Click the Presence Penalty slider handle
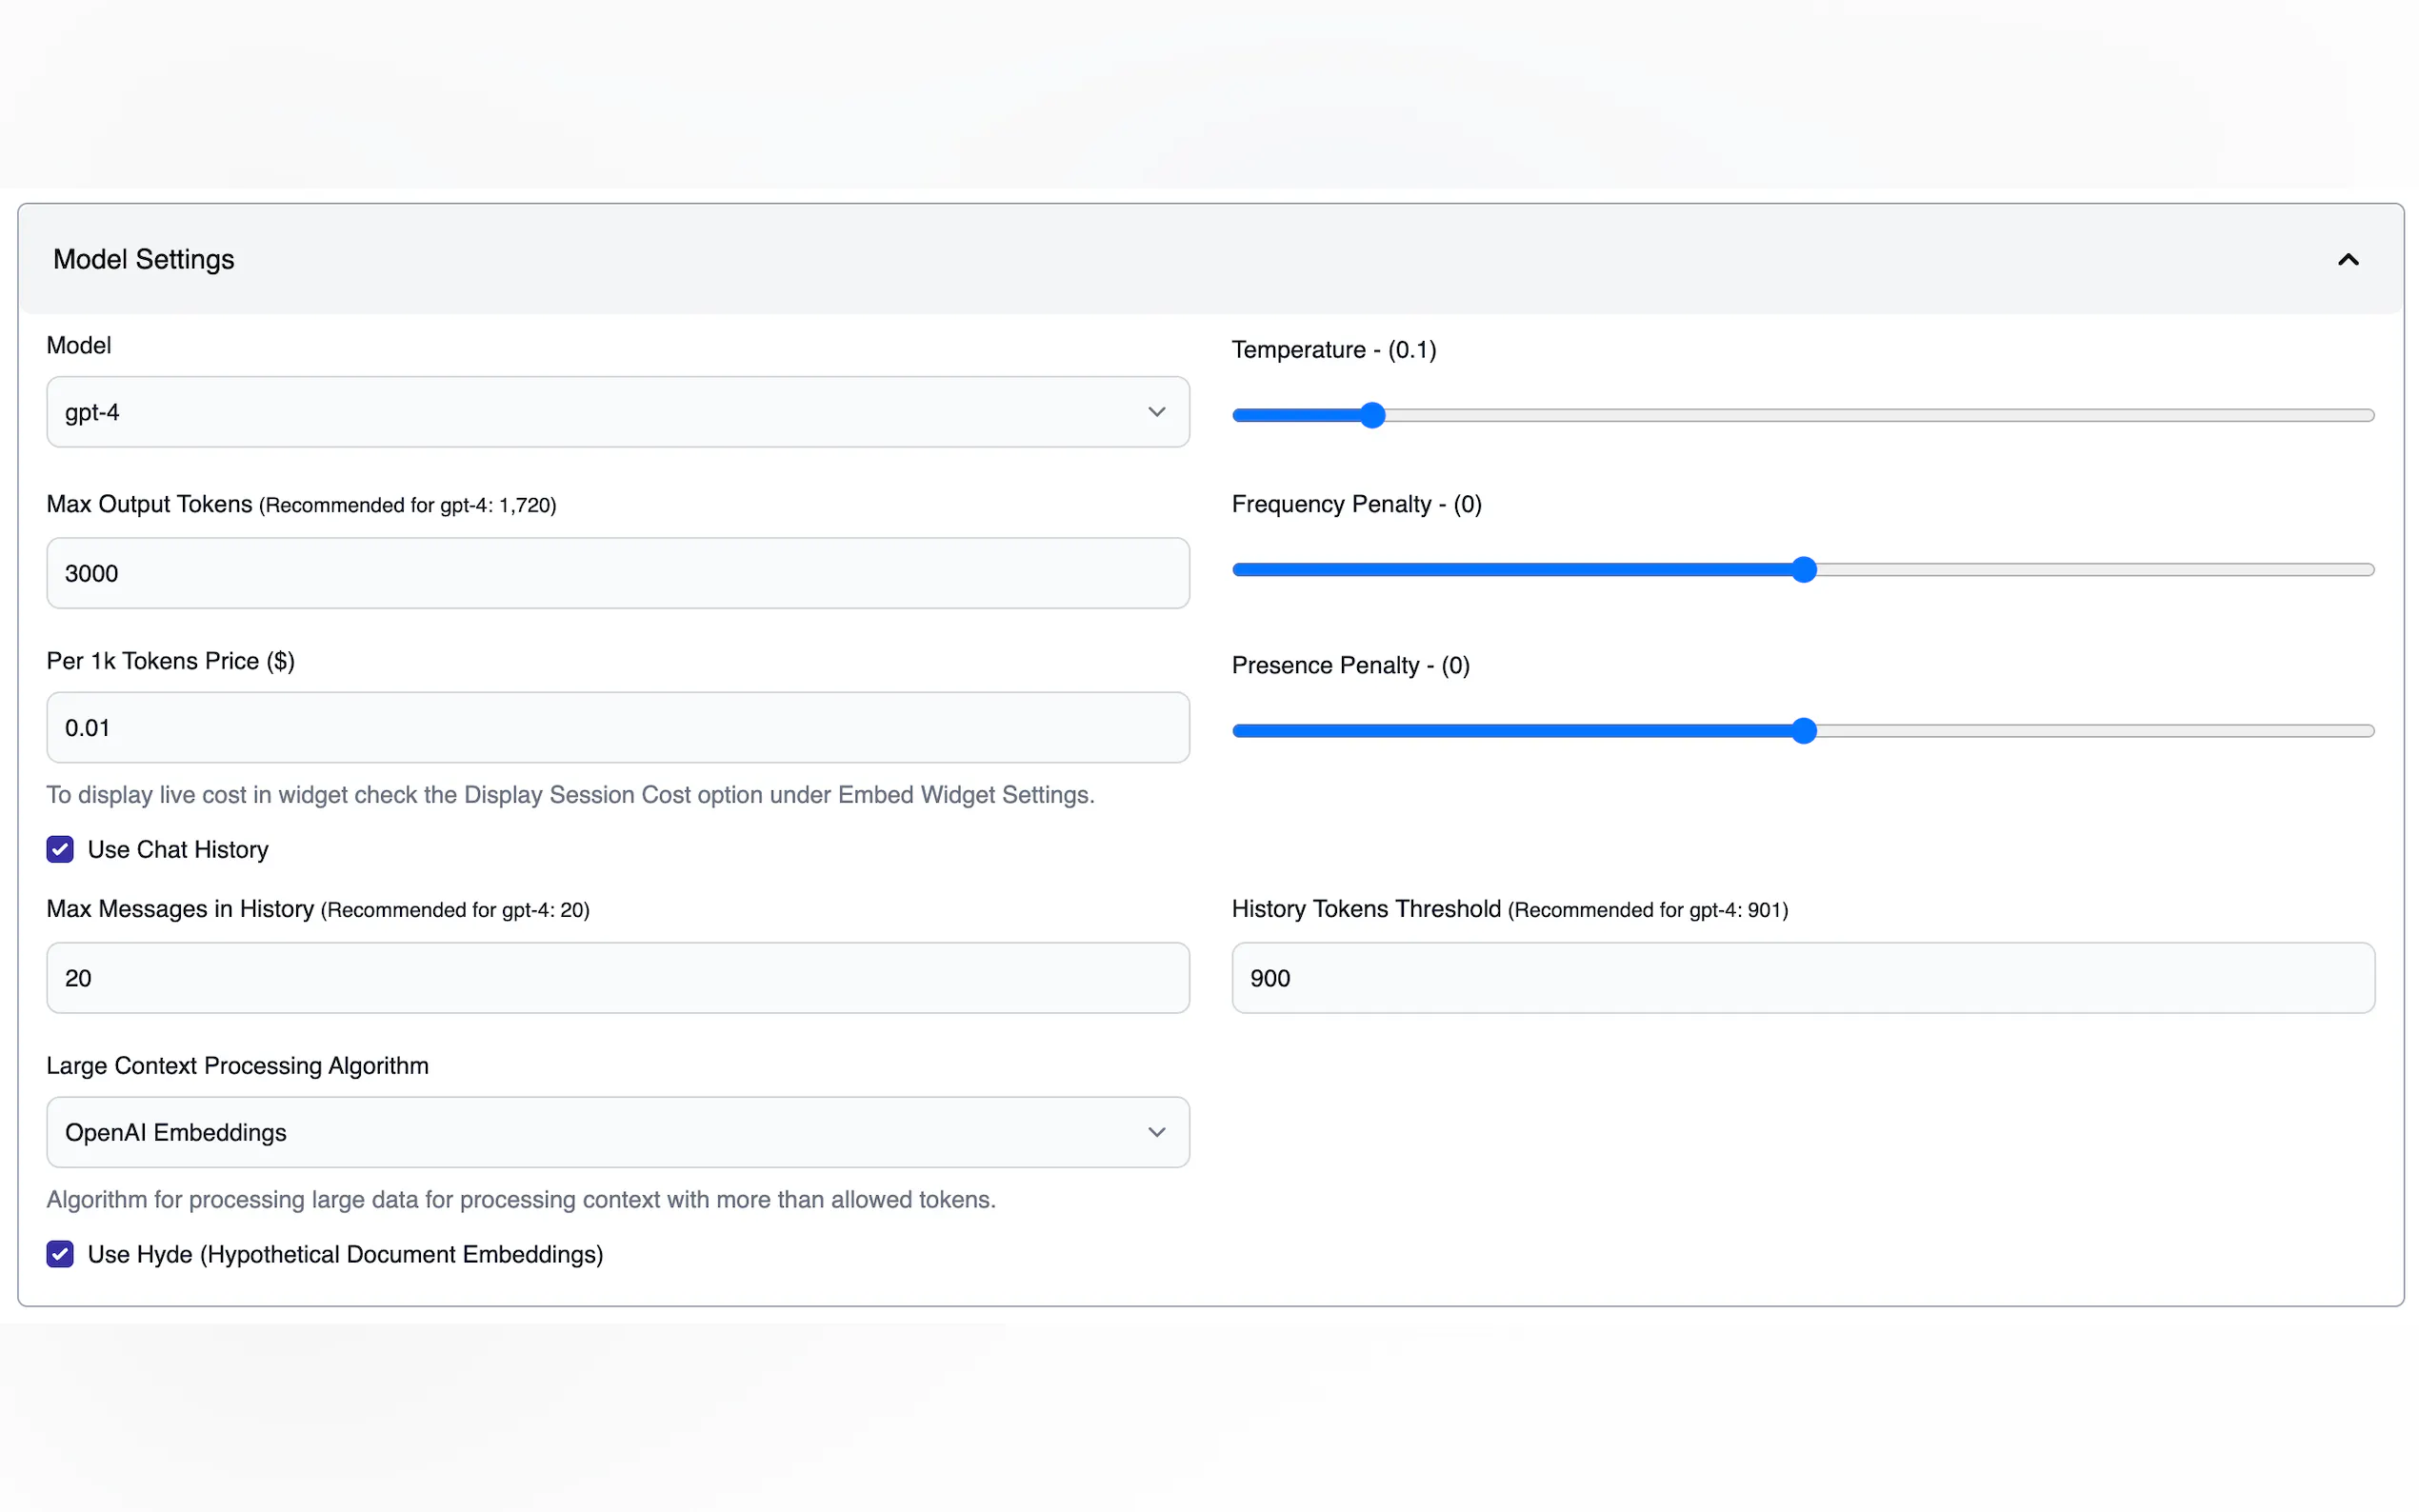This screenshot has height=1512, width=2419. 1803,731
